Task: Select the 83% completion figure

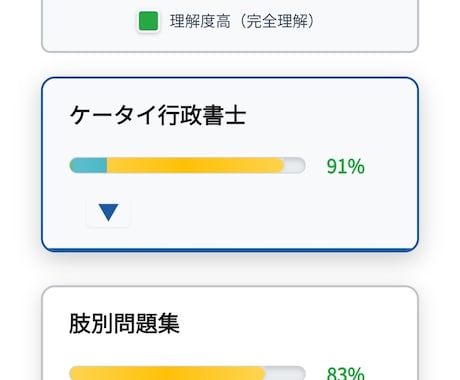Action: (x=346, y=373)
